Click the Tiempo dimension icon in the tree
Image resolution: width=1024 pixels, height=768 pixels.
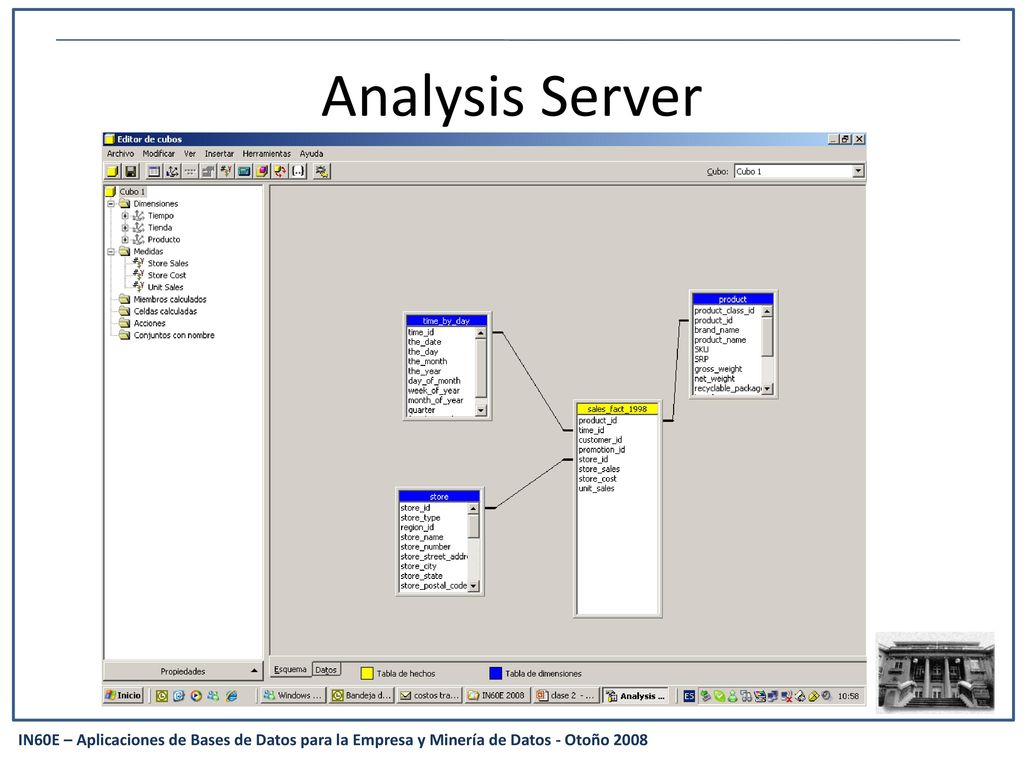click(x=138, y=216)
